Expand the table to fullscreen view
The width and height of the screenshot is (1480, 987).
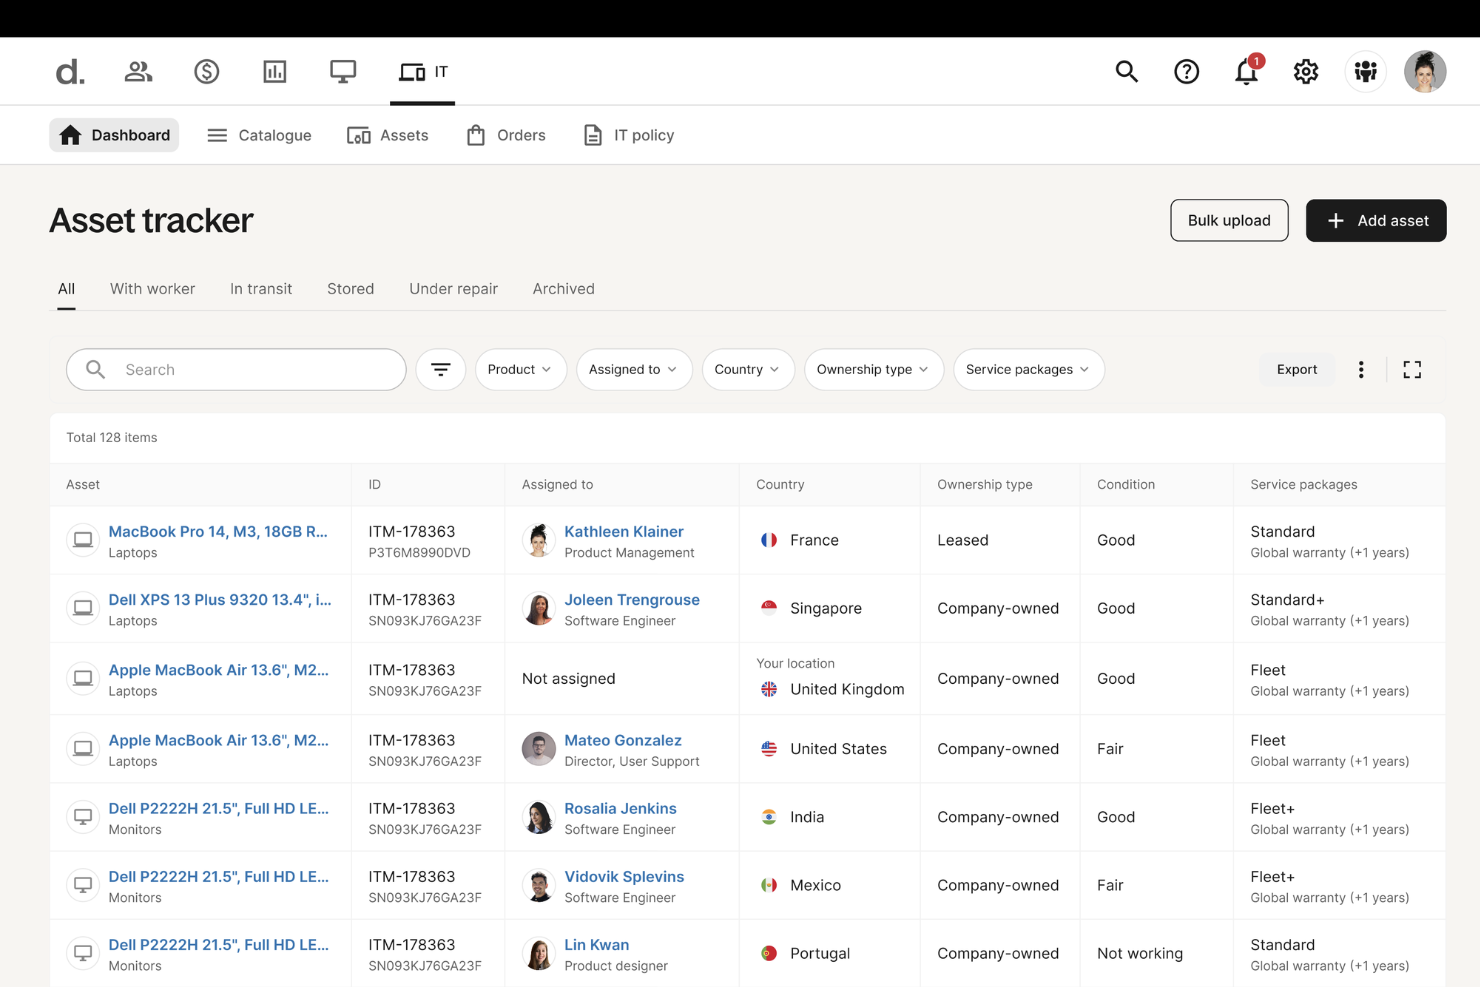pos(1412,369)
